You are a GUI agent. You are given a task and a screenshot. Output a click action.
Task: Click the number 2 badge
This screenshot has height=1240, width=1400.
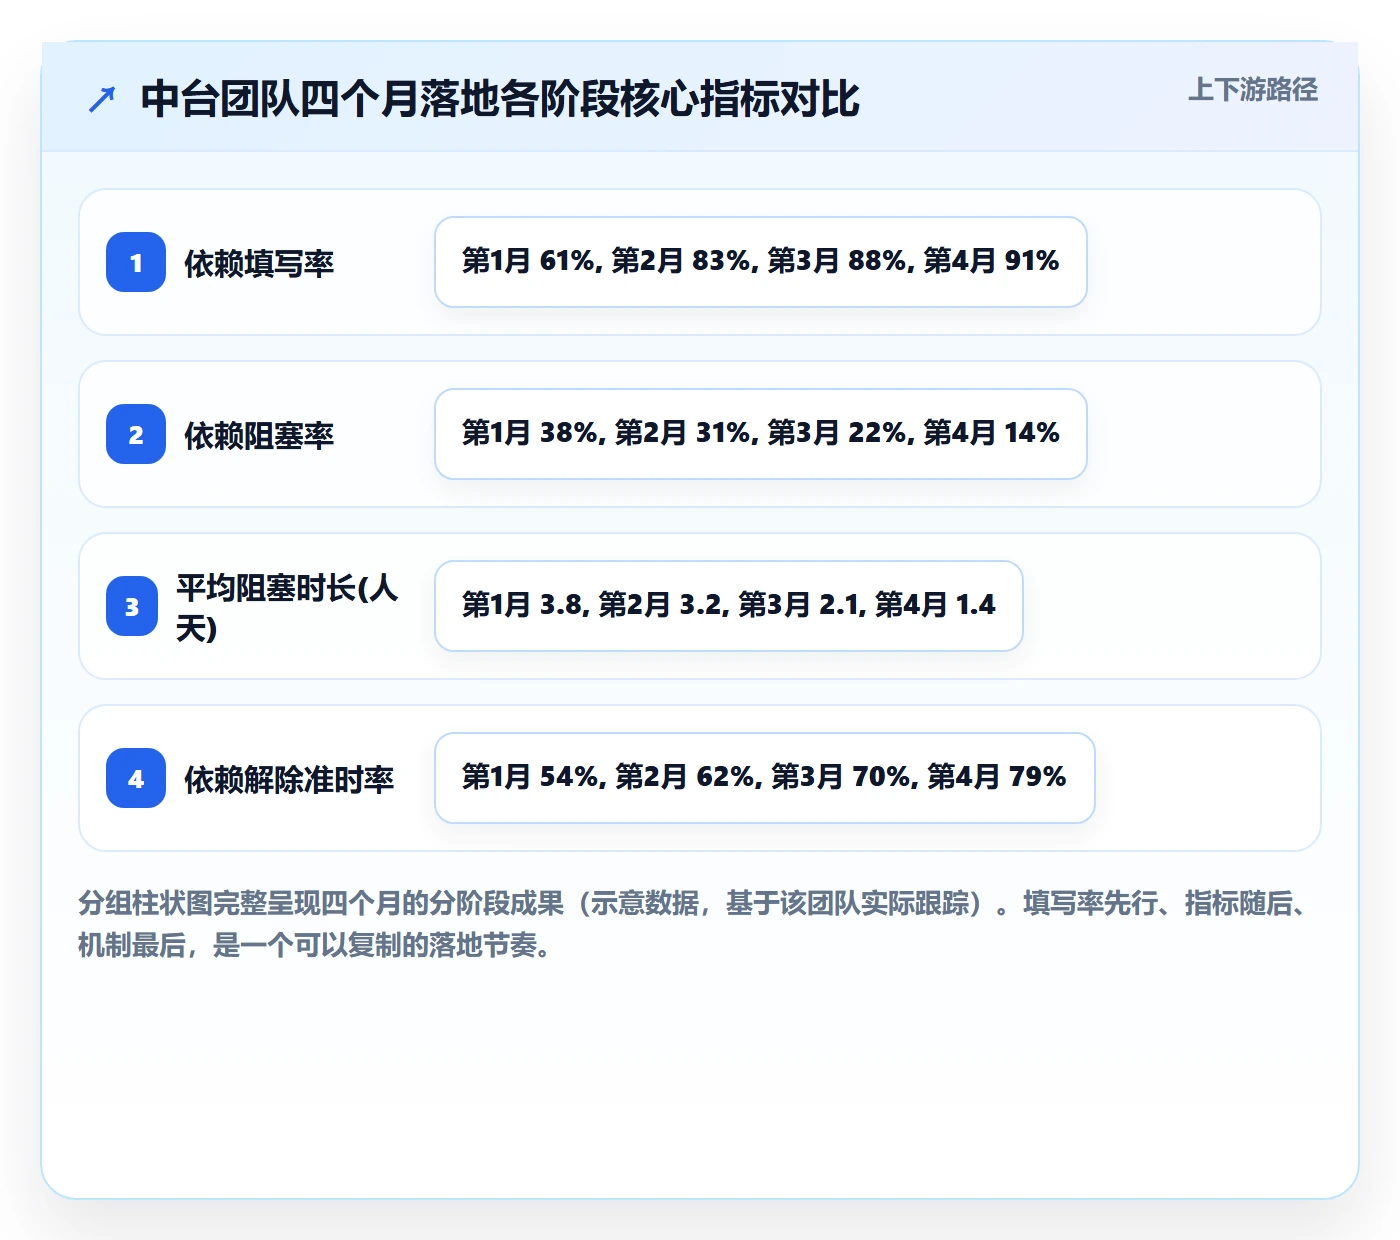coord(136,434)
